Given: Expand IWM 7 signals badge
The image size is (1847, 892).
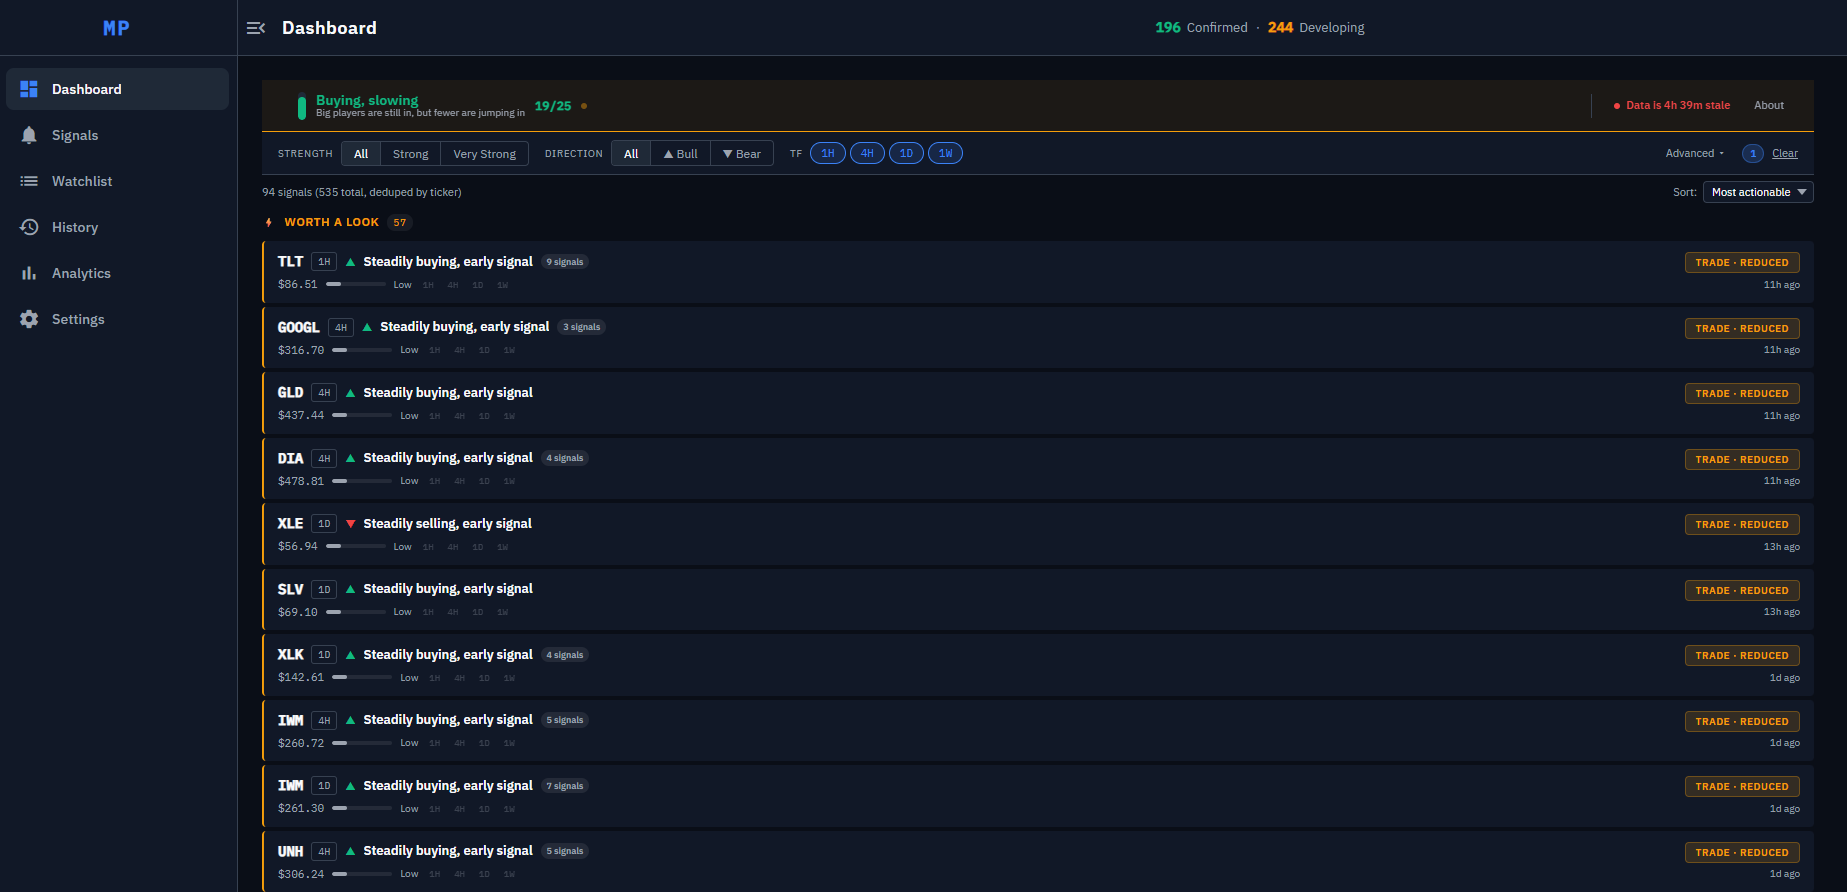Looking at the screenshot, I should click(565, 786).
